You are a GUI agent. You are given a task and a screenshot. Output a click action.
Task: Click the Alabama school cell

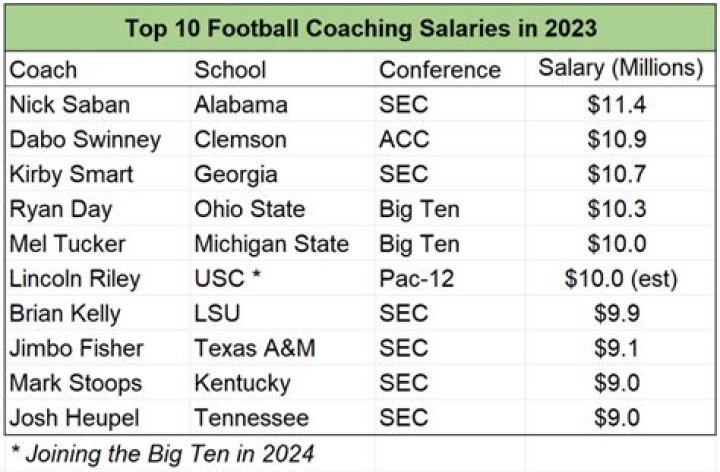point(241,105)
